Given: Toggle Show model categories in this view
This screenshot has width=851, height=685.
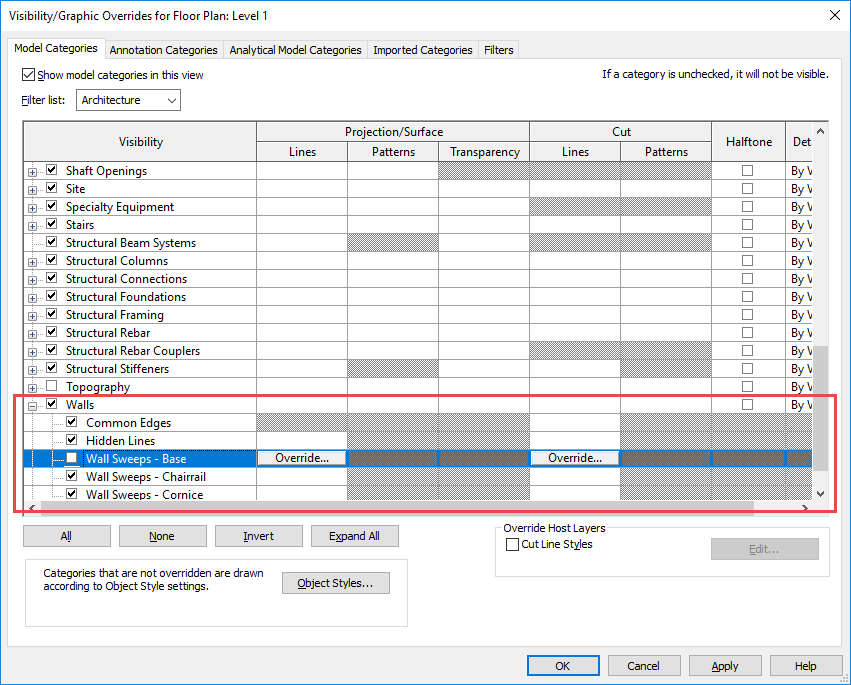Looking at the screenshot, I should tap(28, 74).
